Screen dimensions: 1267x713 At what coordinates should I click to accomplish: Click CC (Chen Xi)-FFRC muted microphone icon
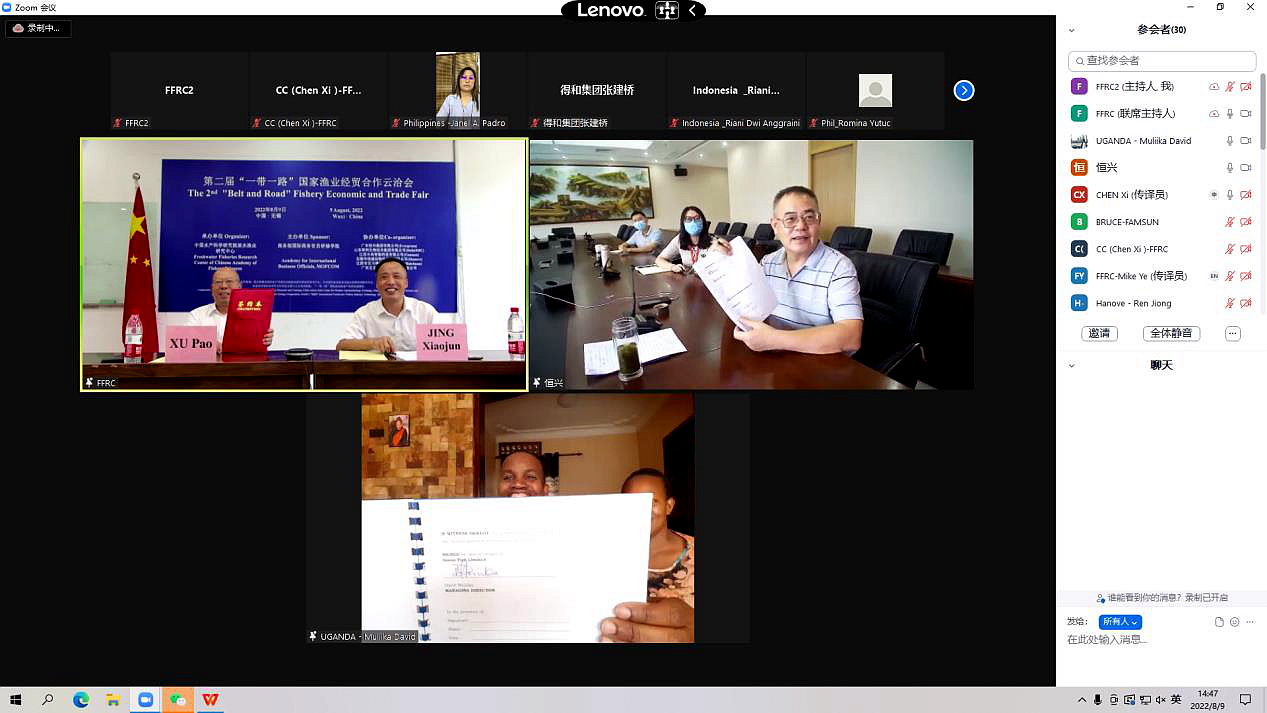click(x=1230, y=249)
